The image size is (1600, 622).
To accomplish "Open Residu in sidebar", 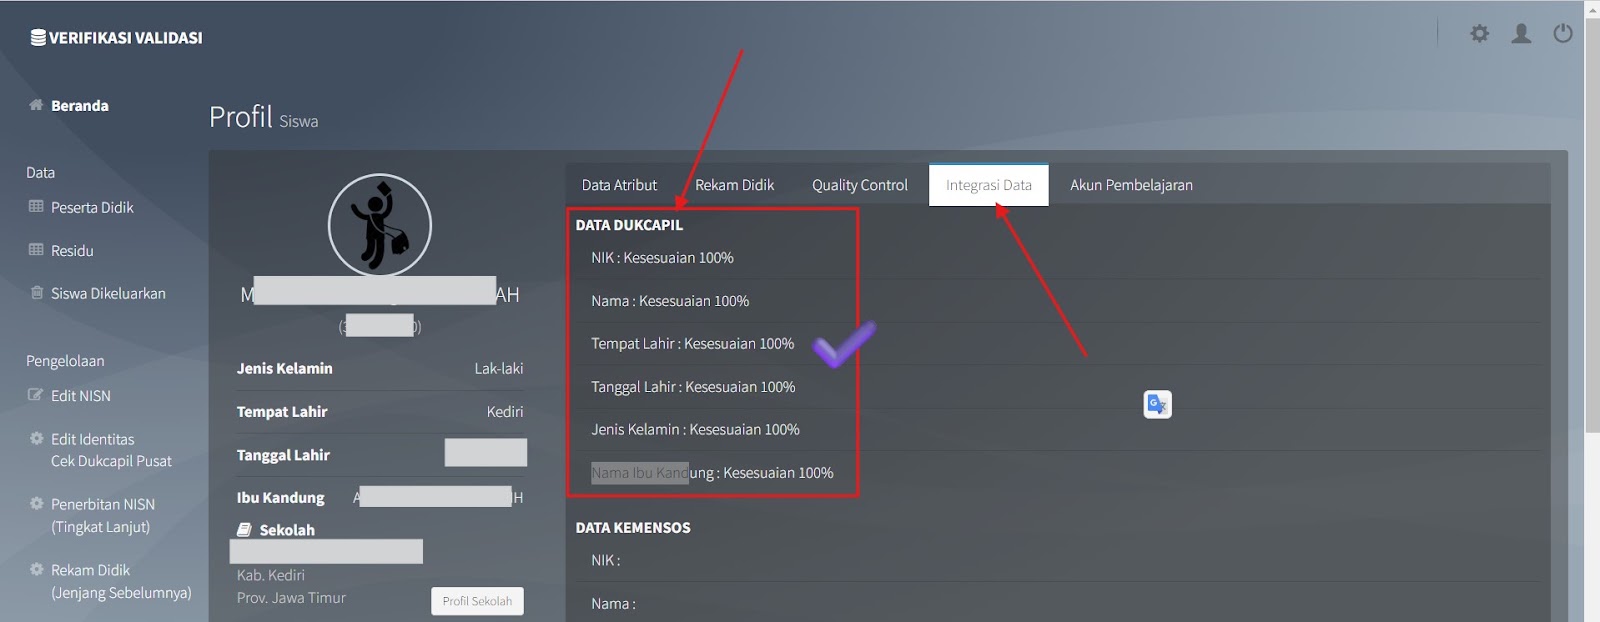I will pos(72,250).
